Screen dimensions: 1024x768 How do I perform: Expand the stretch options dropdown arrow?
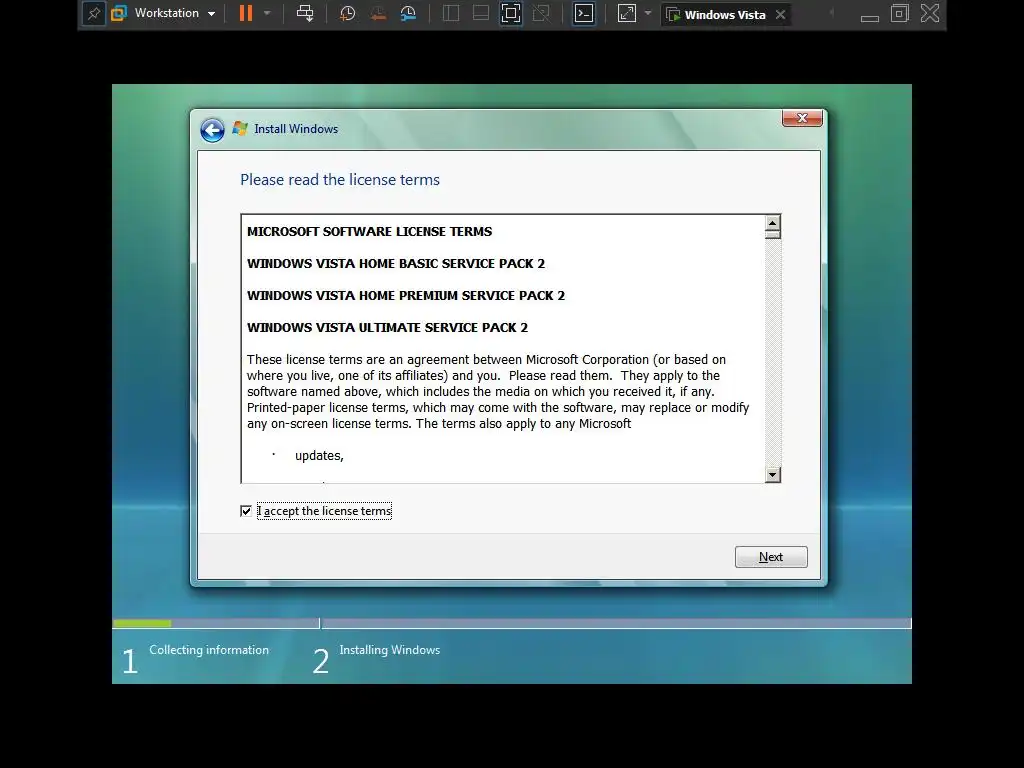point(648,13)
